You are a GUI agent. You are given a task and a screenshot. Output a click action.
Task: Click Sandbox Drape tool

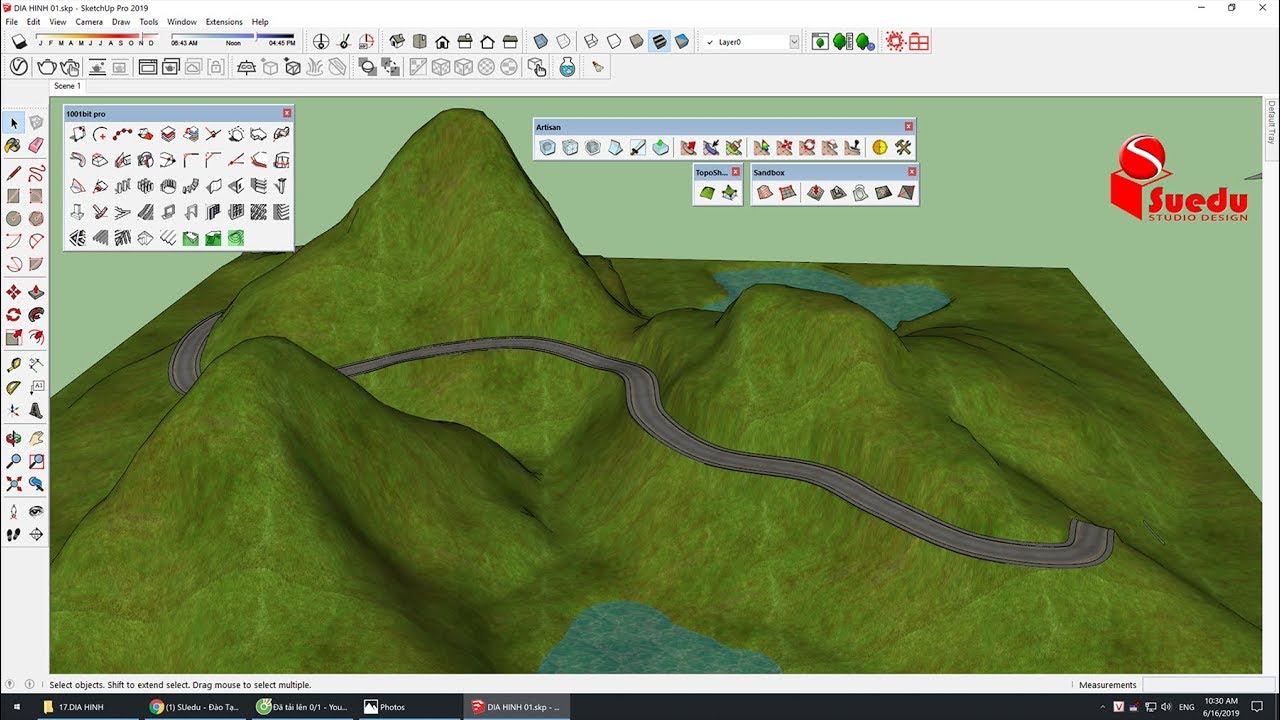pos(861,192)
